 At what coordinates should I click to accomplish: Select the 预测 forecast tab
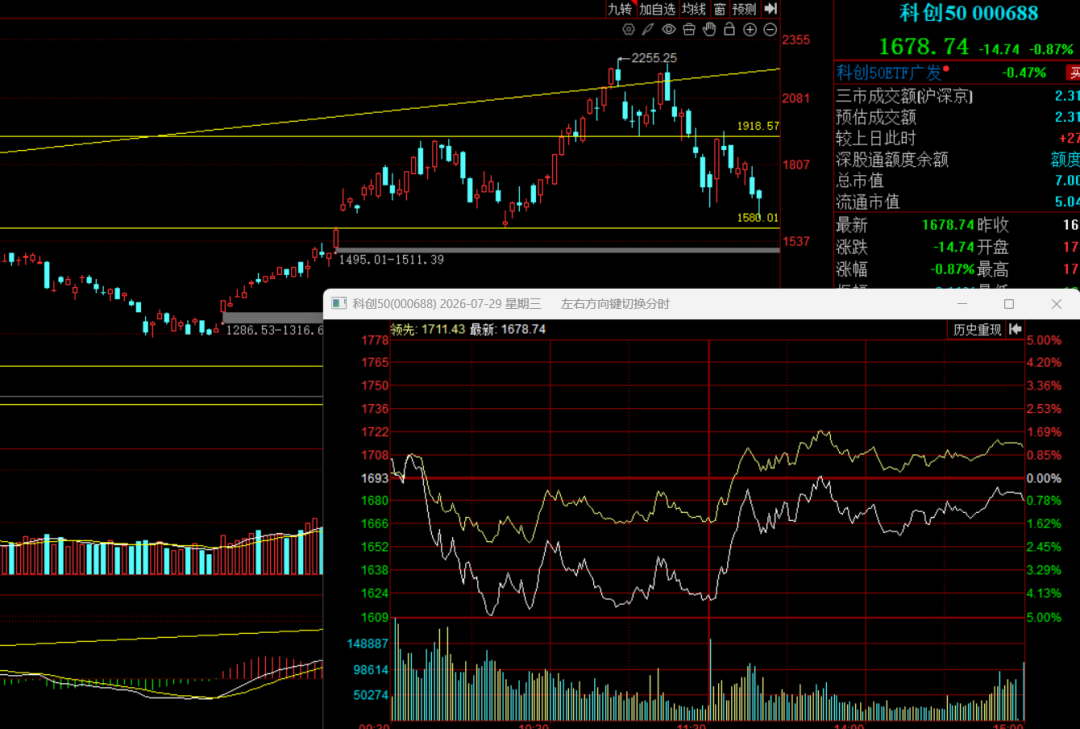tap(745, 9)
